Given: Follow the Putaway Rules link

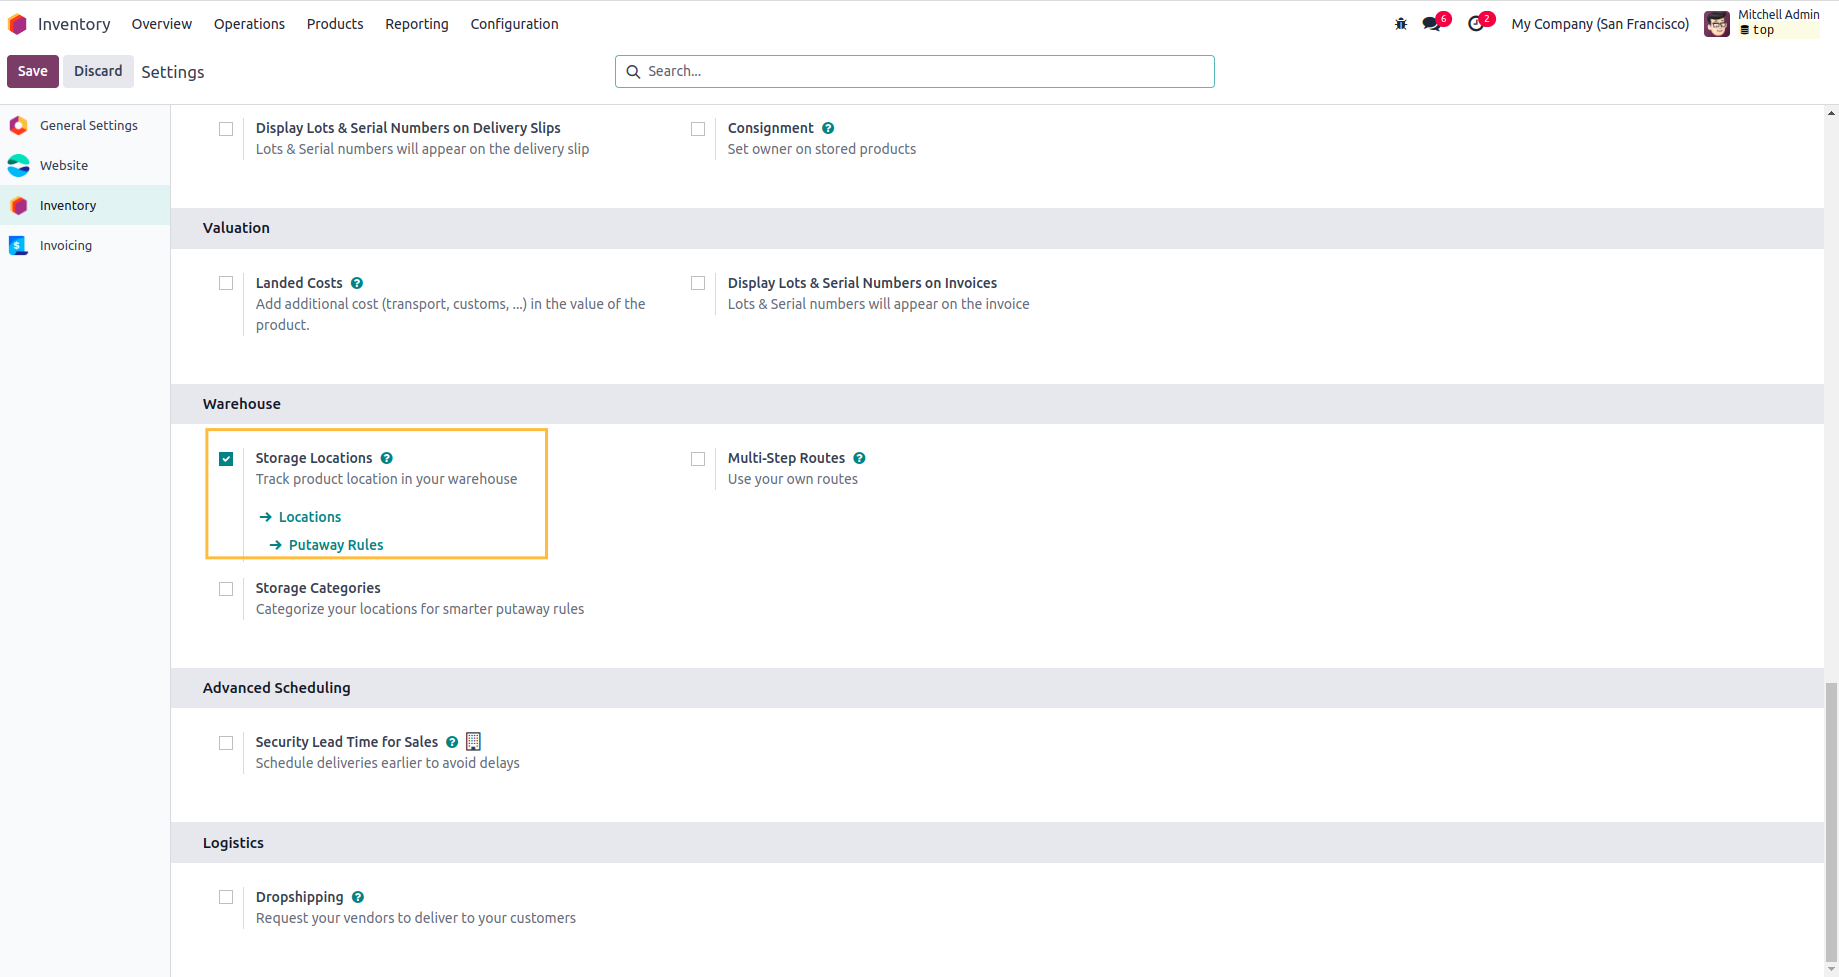Looking at the screenshot, I should point(336,545).
